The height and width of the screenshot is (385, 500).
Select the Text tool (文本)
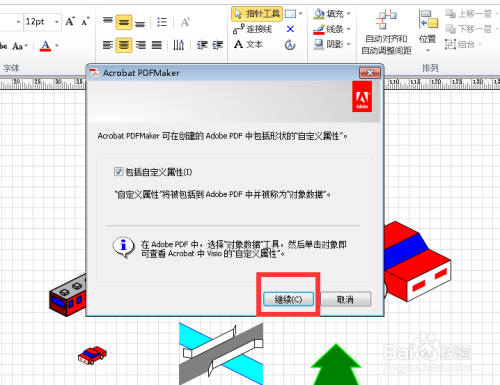click(x=248, y=44)
